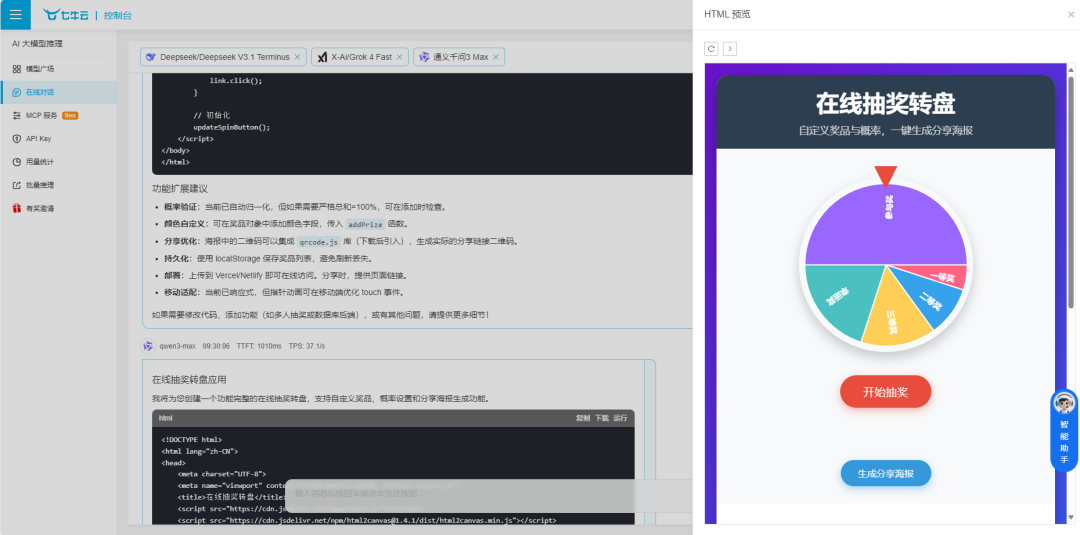1080x535 pixels.
Task: Open MCP 服务 sidebar item
Action: pos(43,115)
